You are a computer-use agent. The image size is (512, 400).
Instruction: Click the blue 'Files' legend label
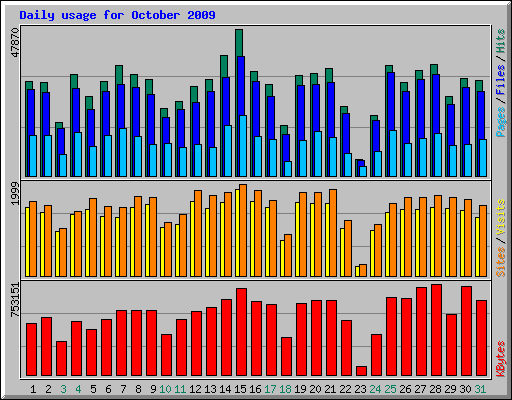click(x=501, y=80)
